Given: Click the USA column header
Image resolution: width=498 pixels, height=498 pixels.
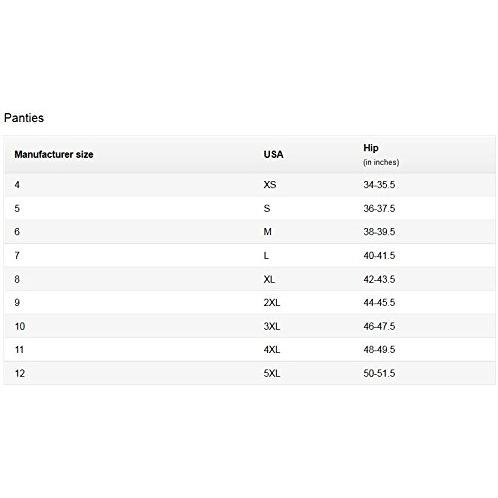Looking at the screenshot, I should pos(273,155).
